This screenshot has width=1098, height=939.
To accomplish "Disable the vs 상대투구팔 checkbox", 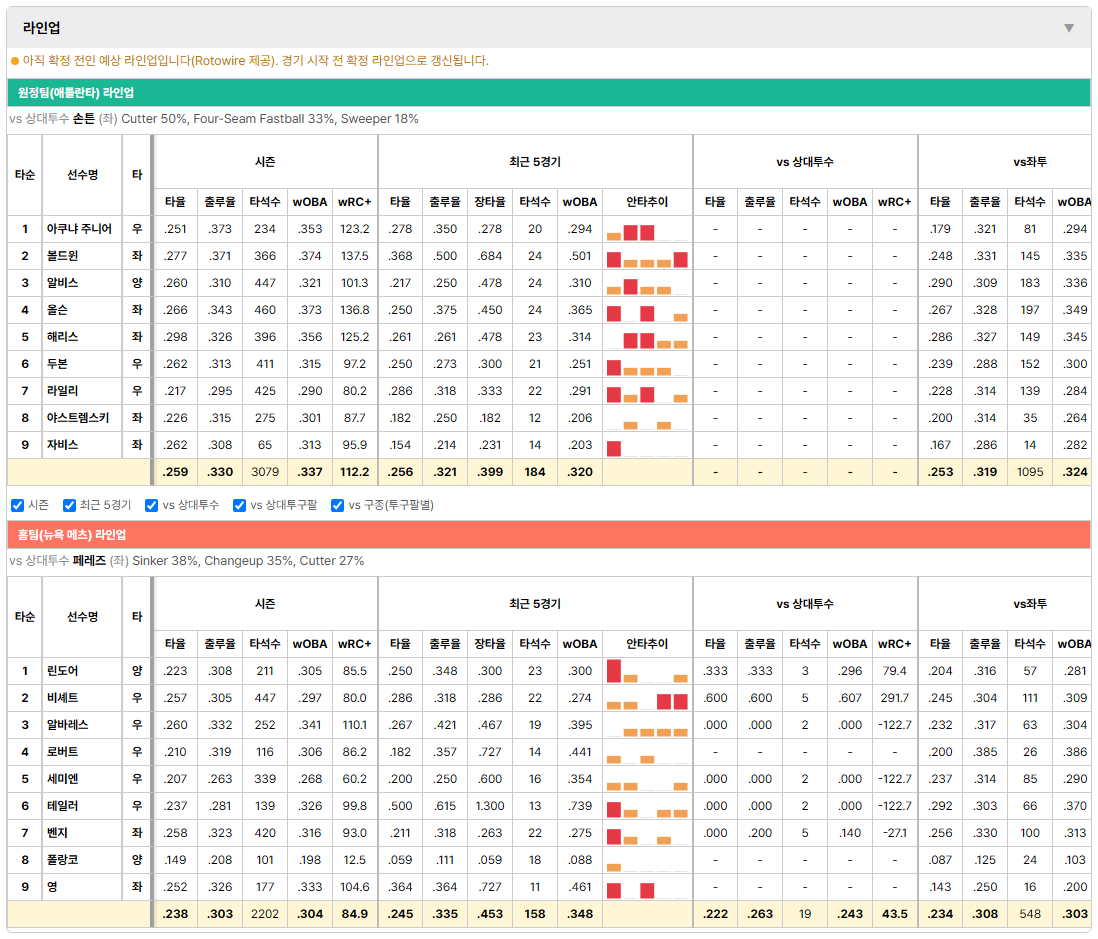I will pyautogui.click(x=239, y=506).
